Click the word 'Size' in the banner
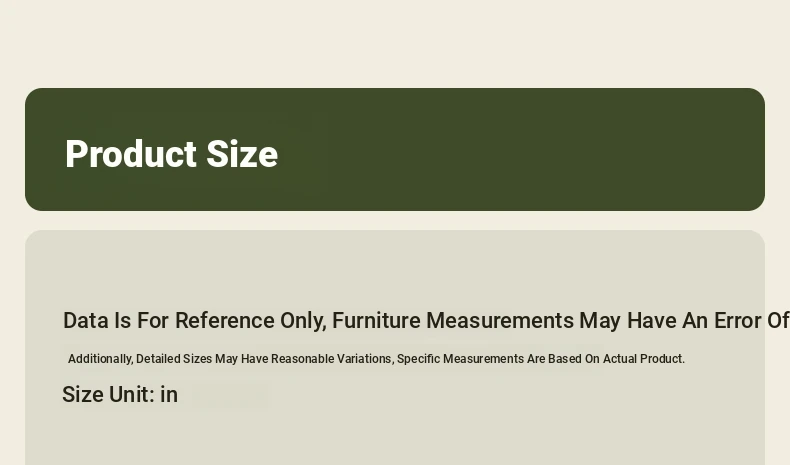The height and width of the screenshot is (465, 790). pos(242,154)
